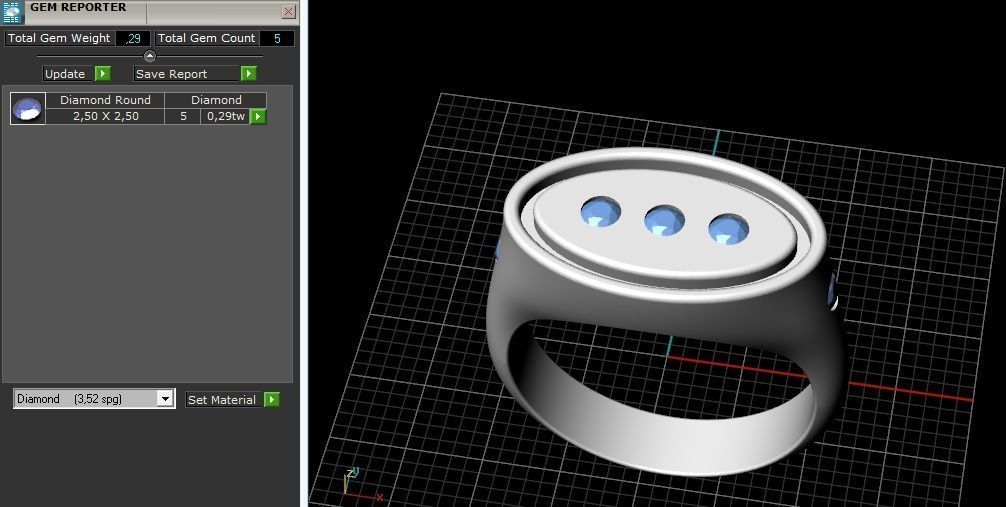Click the Total Gem Weight value field
Screen dimensions: 1006x507
point(133,39)
